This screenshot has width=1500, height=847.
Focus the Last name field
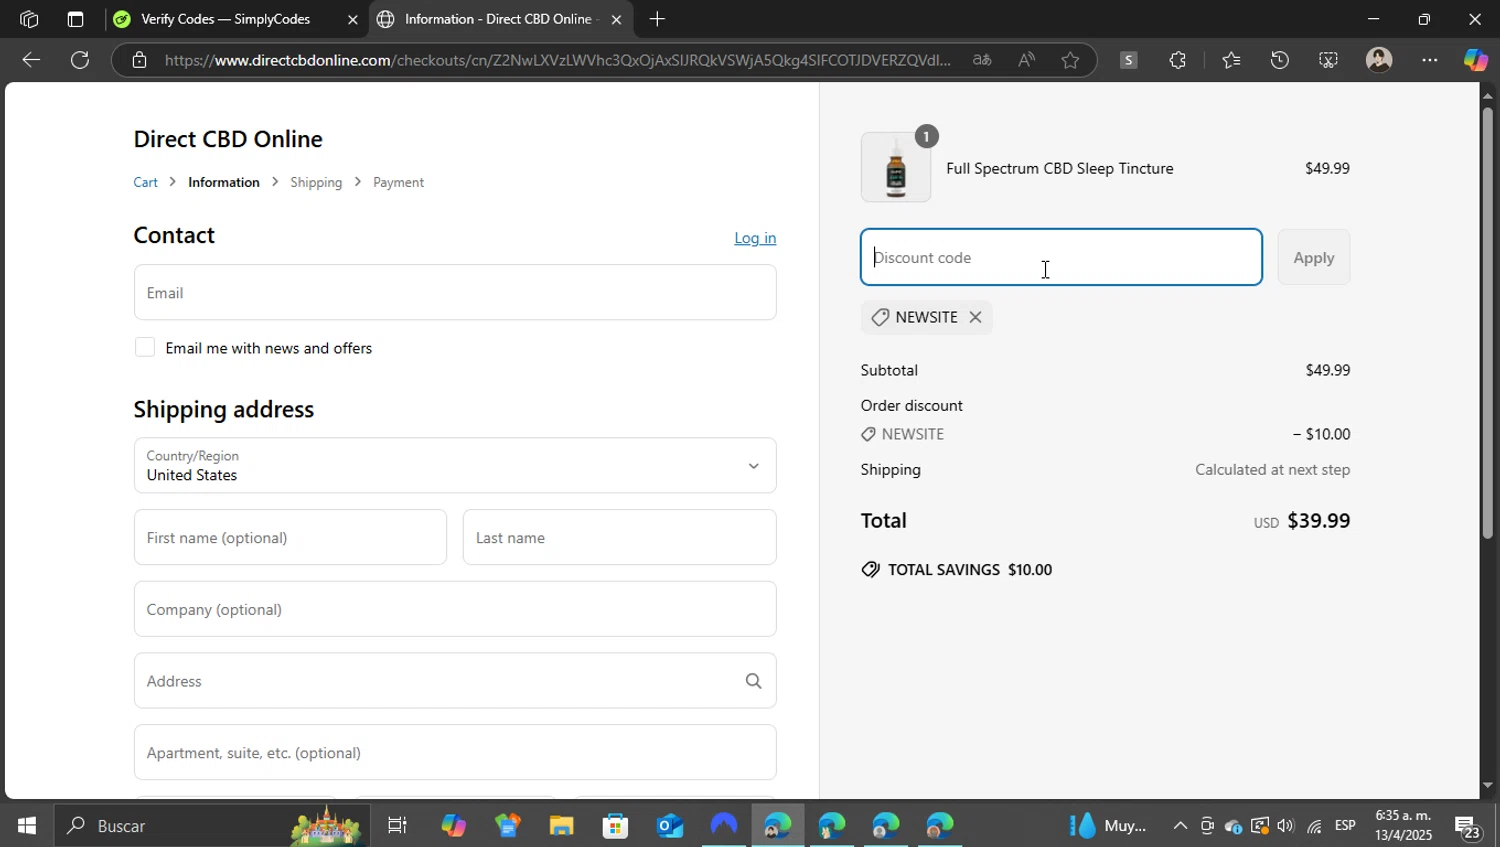coord(619,537)
